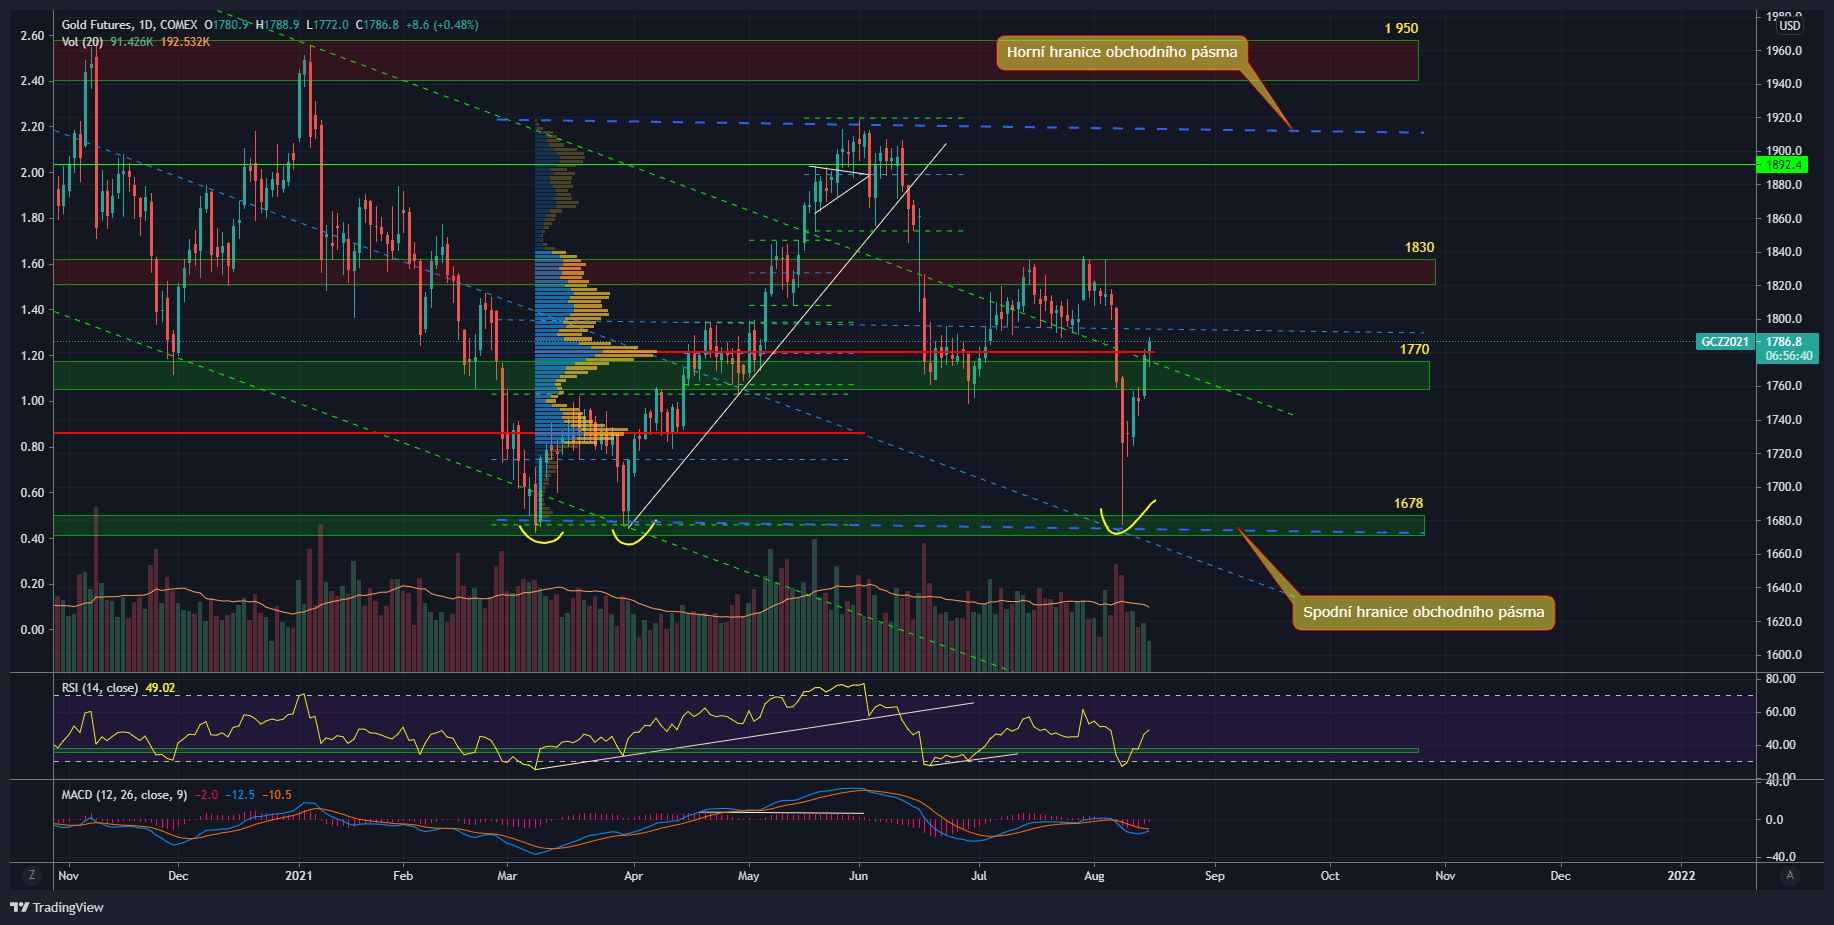Click the 2021 label on time axis

point(298,876)
